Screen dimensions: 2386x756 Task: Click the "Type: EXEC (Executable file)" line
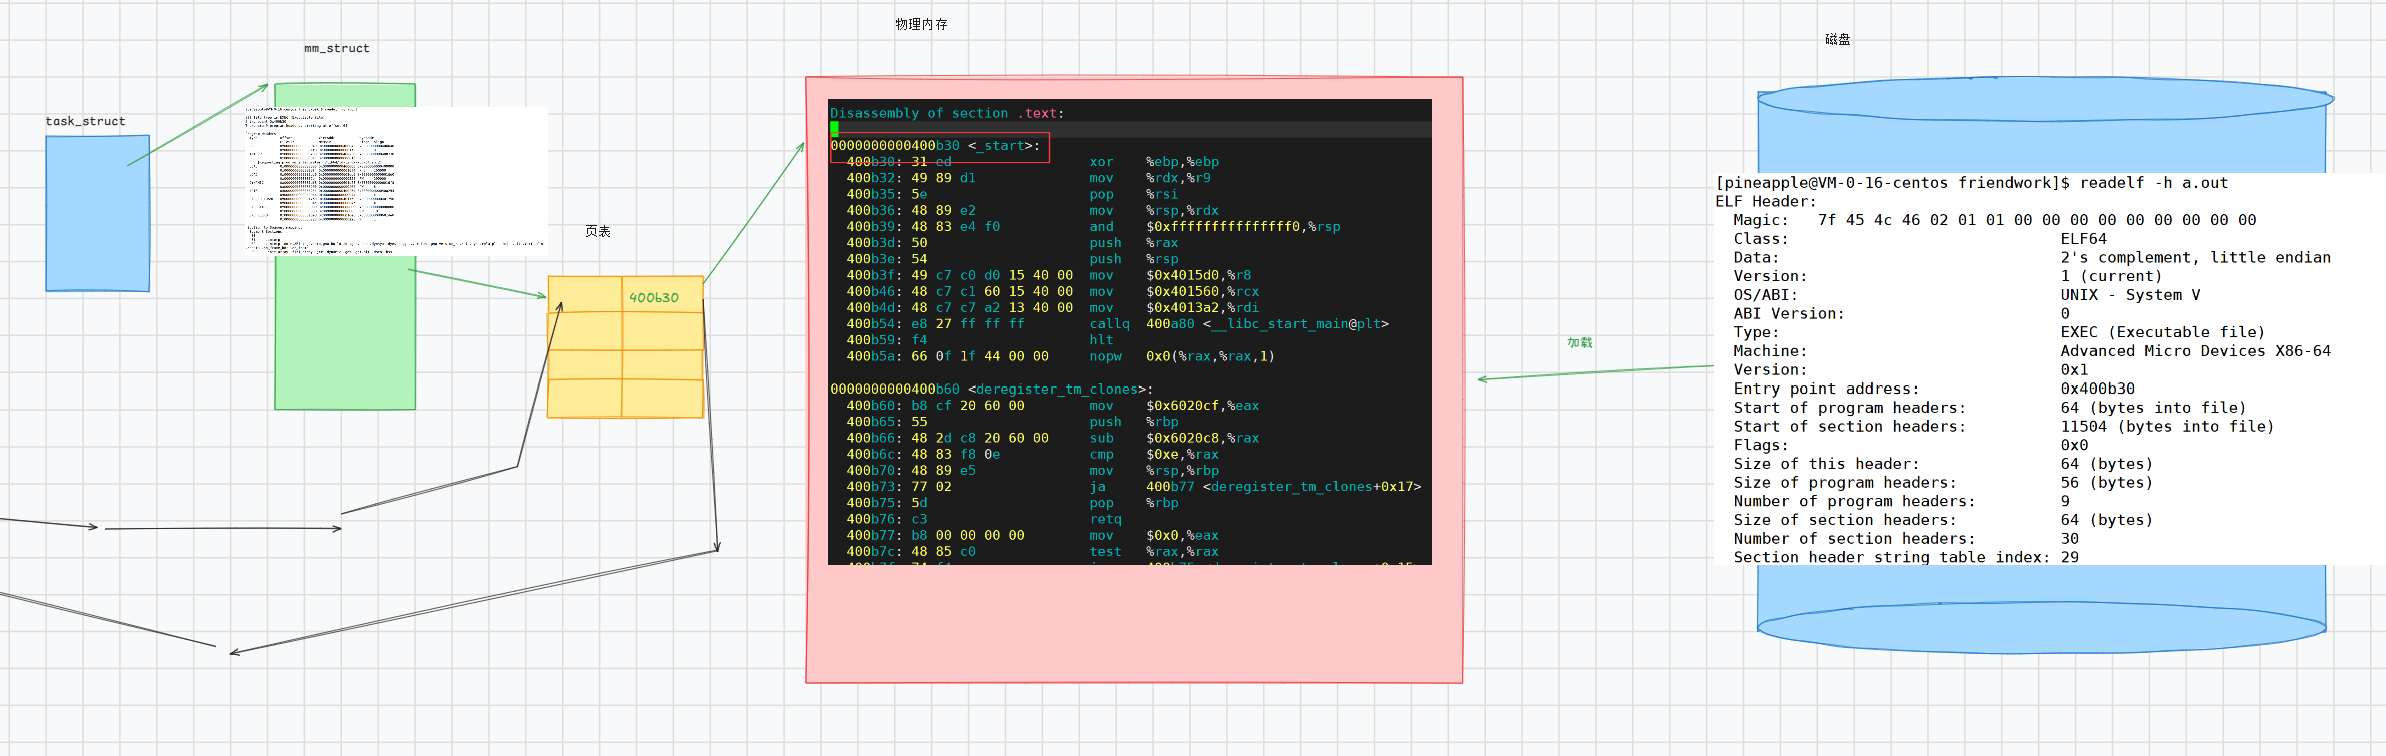[x=1999, y=333]
